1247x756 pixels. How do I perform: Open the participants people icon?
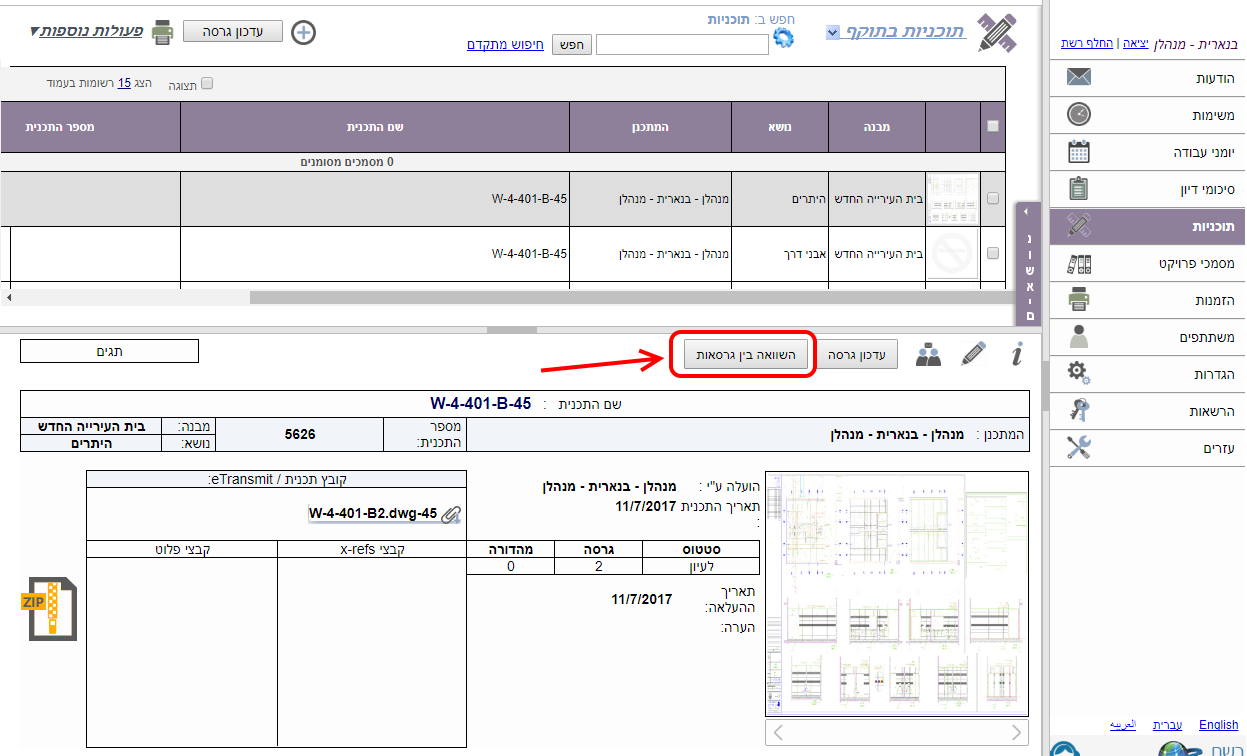929,355
